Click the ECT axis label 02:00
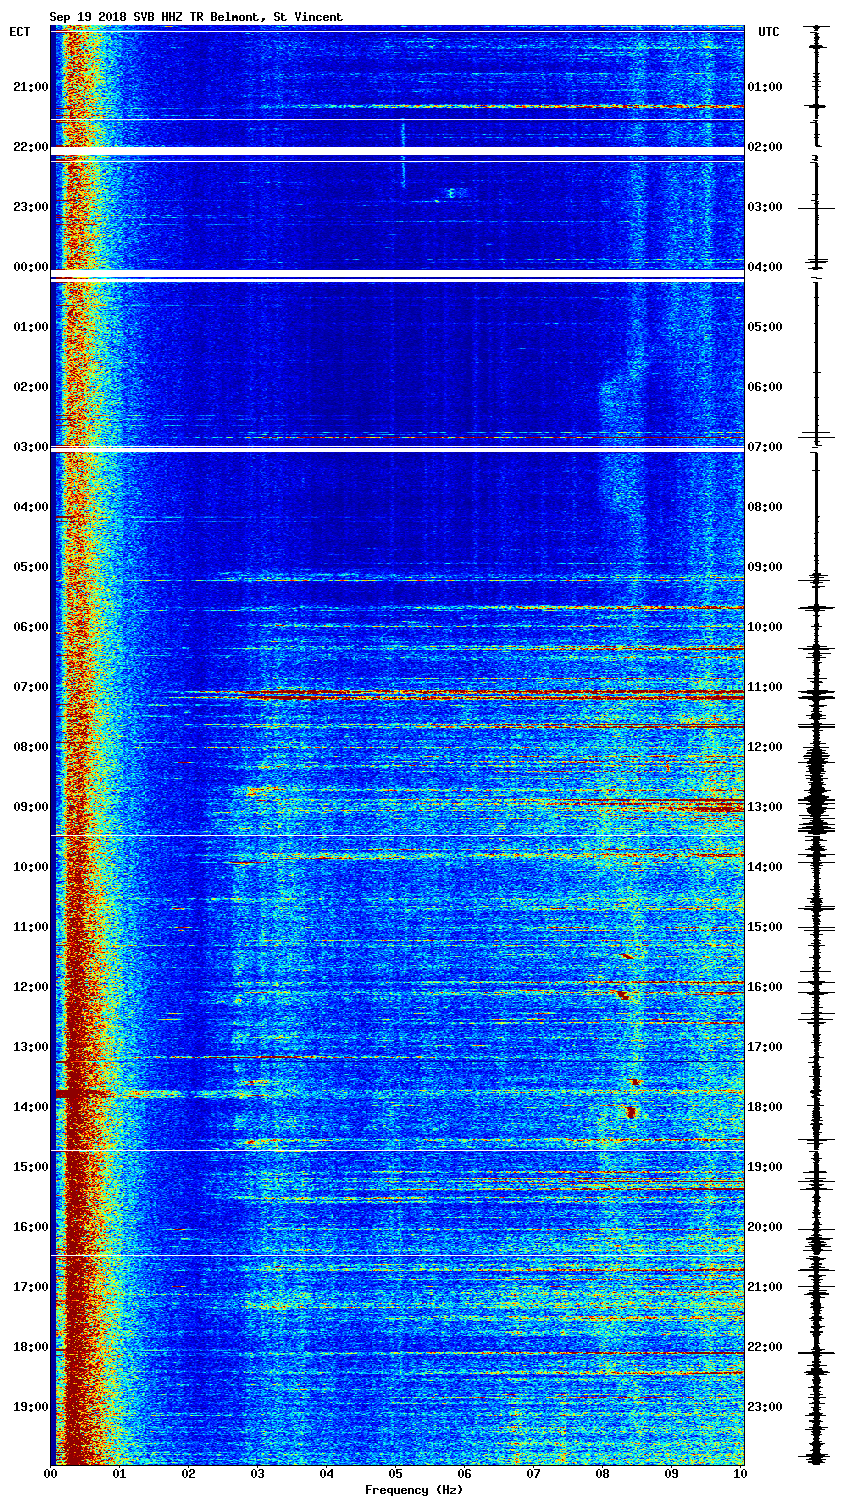Screen dimensions: 852x1500 point(30,387)
